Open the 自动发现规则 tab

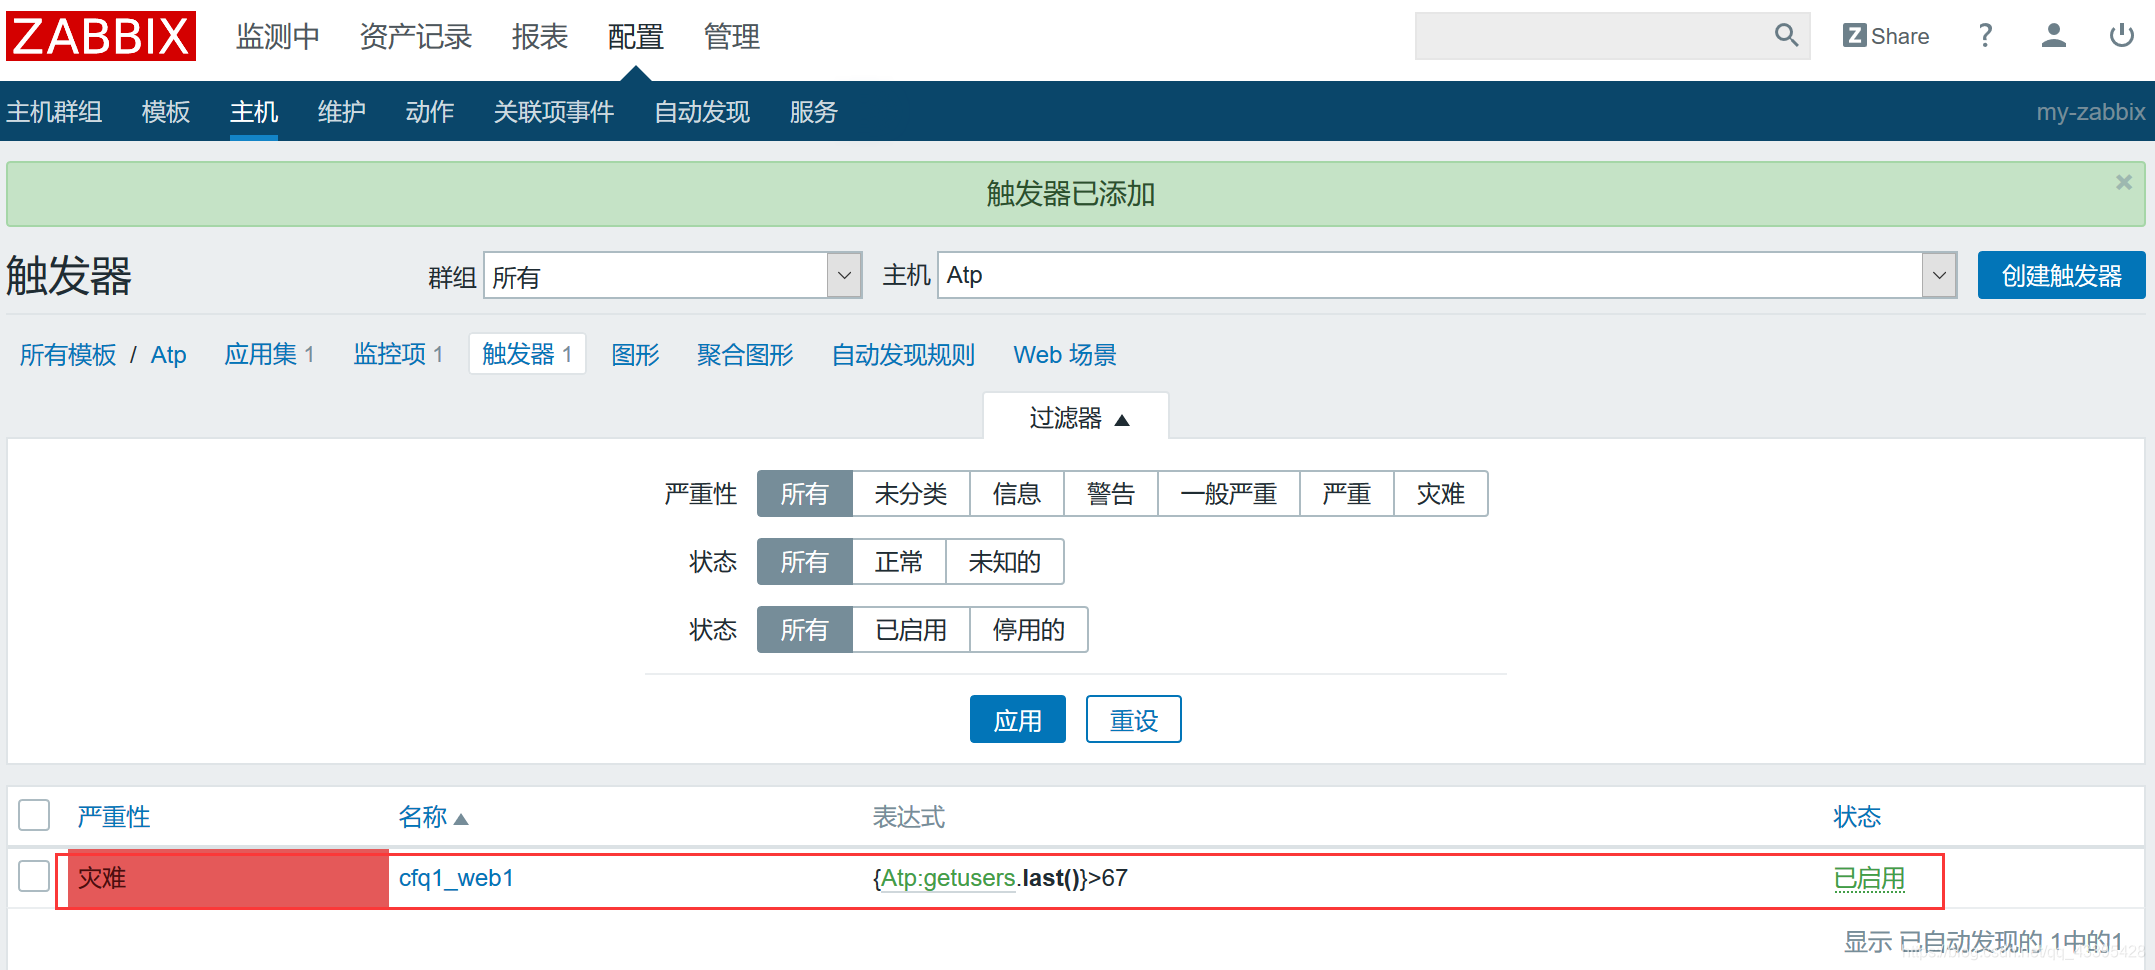click(904, 355)
